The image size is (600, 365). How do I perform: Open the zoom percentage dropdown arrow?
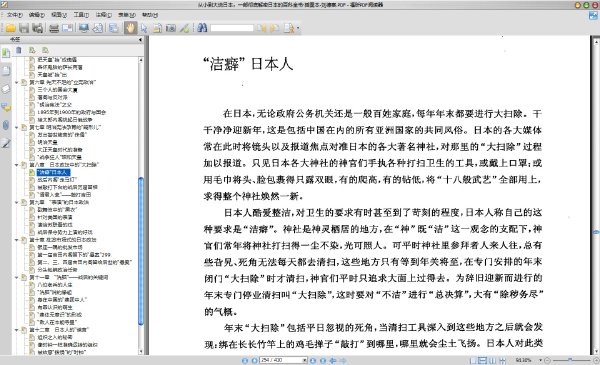tap(541, 360)
